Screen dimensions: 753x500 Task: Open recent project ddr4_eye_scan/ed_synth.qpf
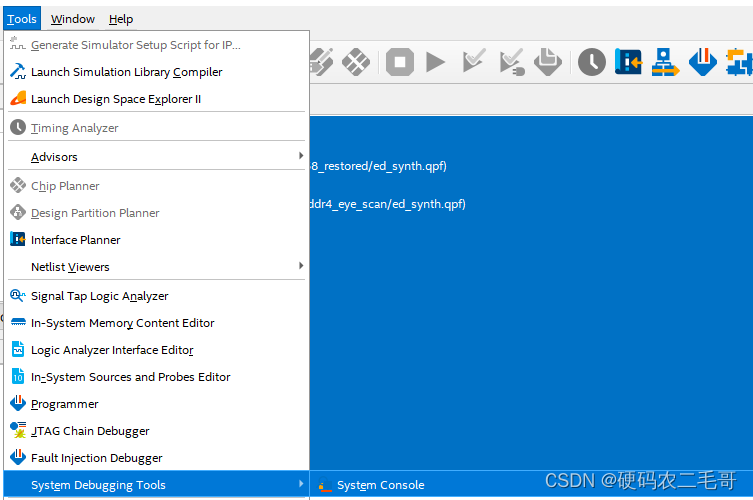point(387,204)
